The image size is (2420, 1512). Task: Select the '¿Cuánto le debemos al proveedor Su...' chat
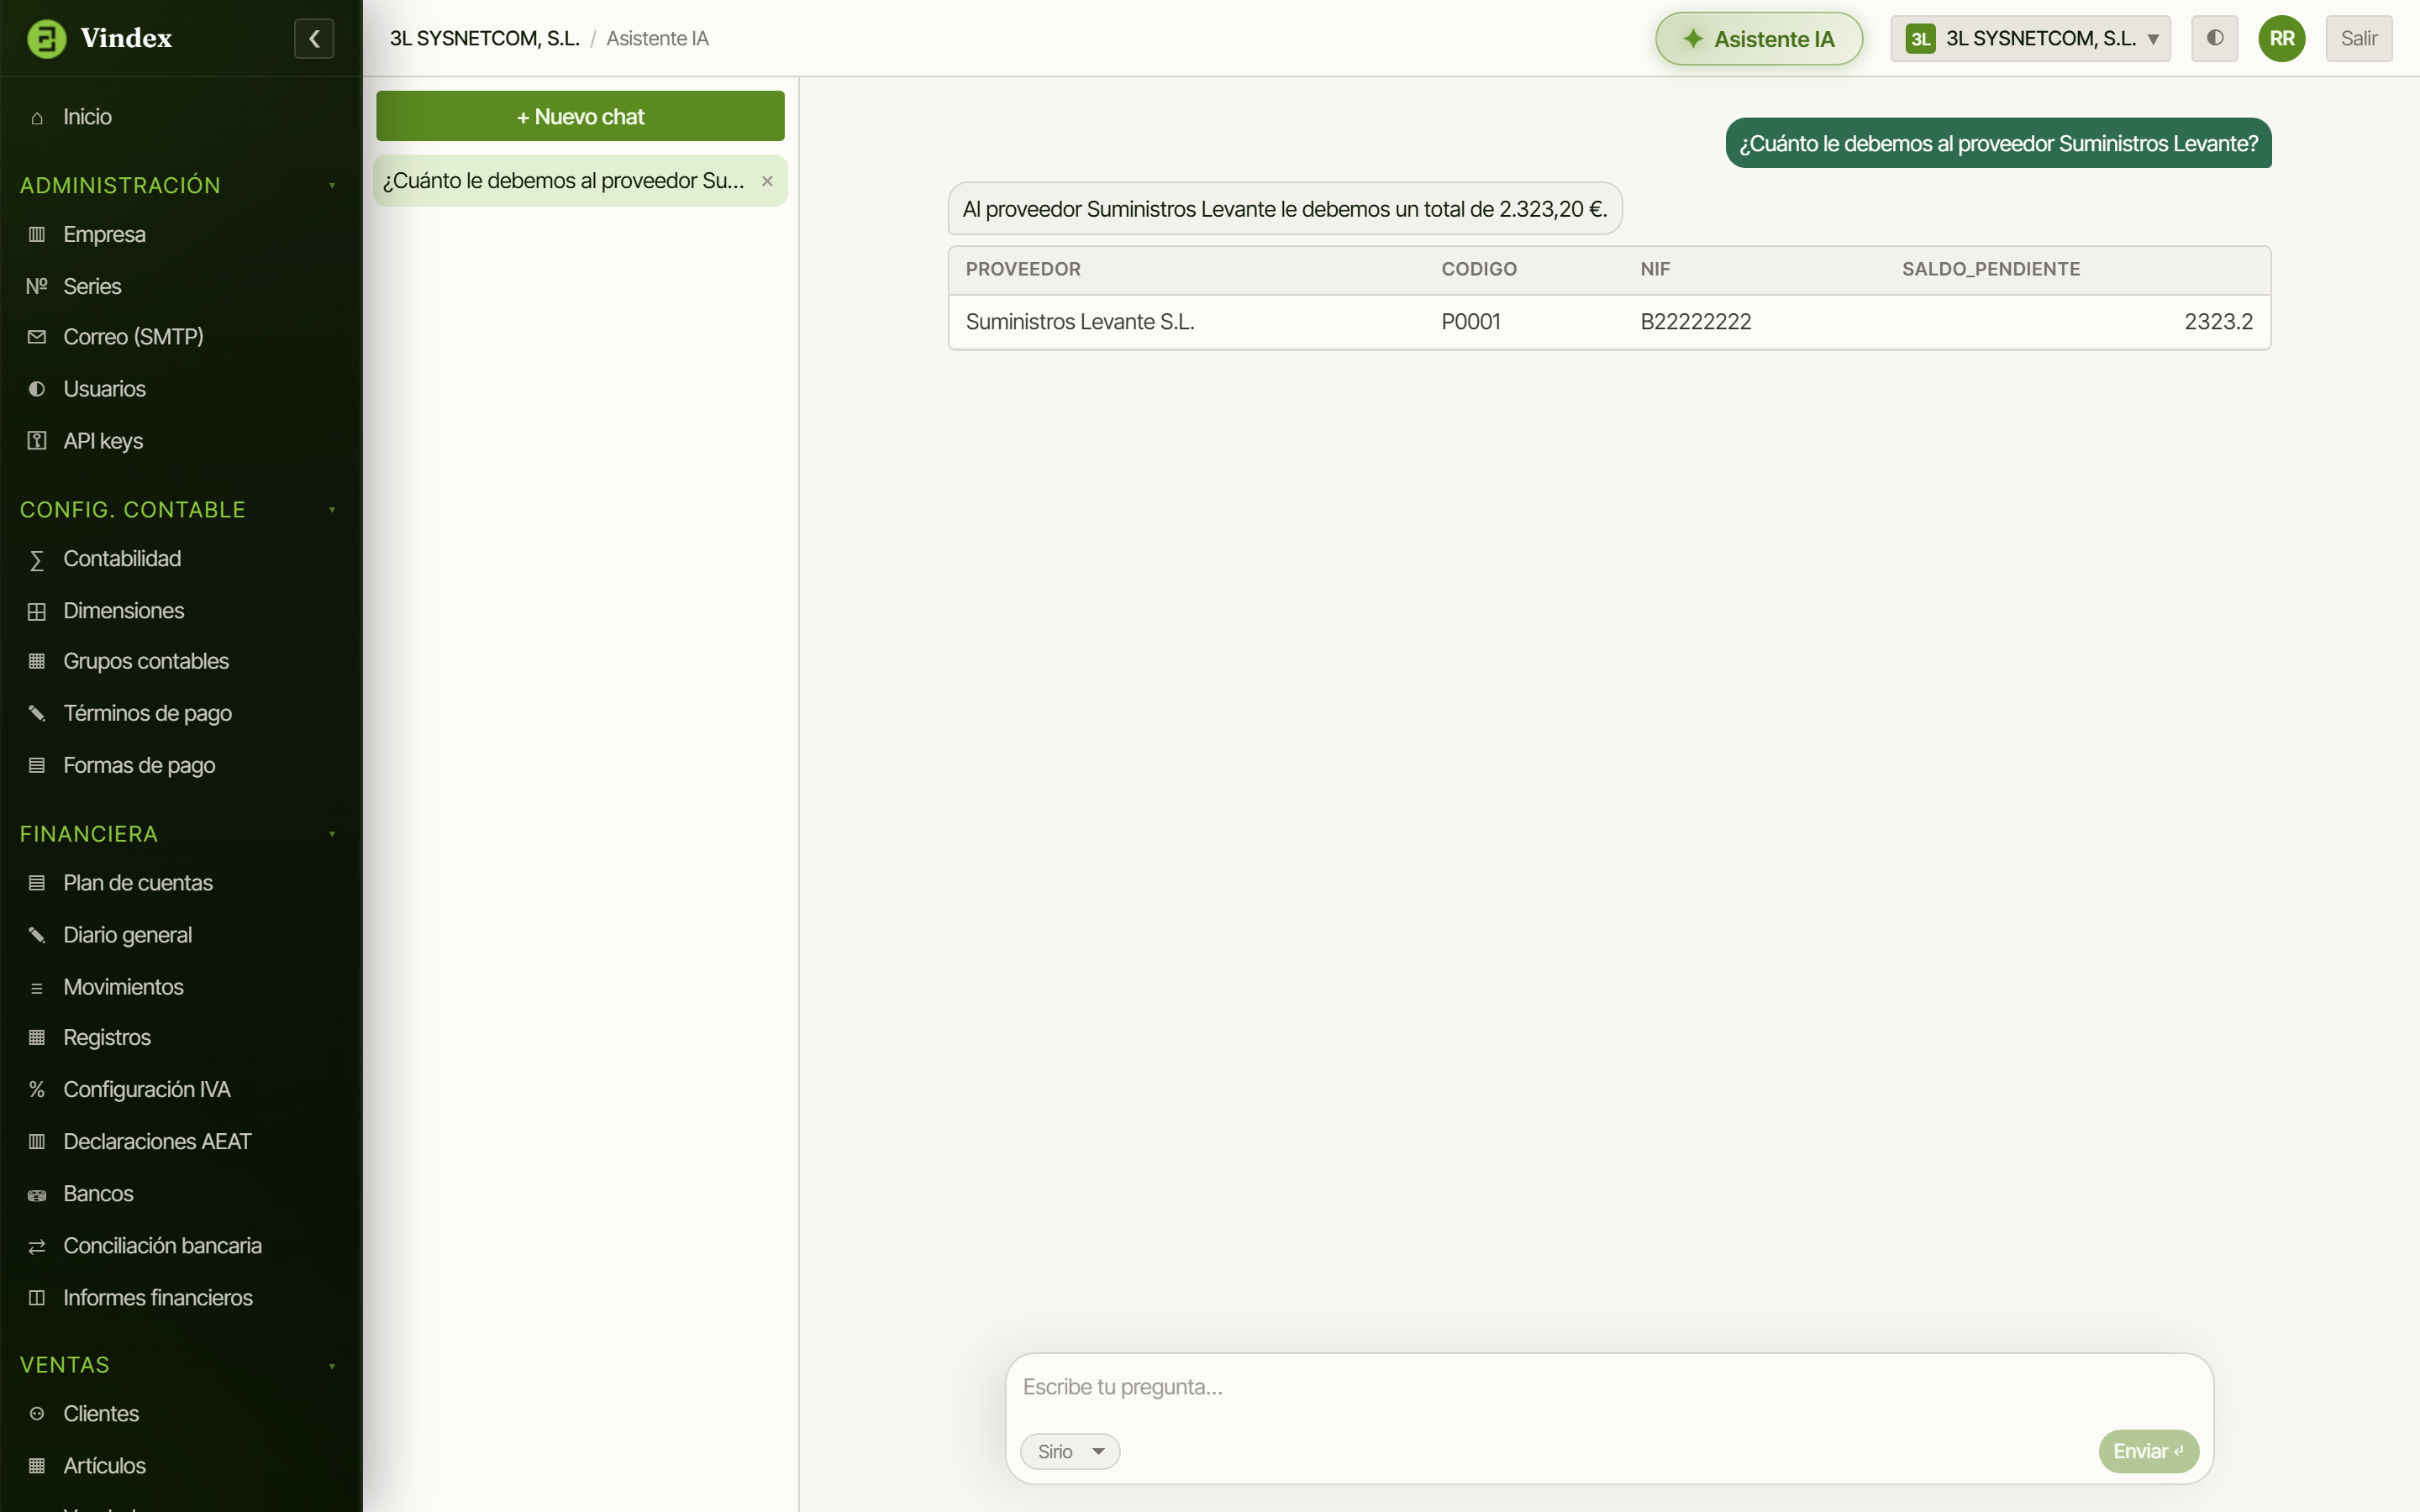580,181
